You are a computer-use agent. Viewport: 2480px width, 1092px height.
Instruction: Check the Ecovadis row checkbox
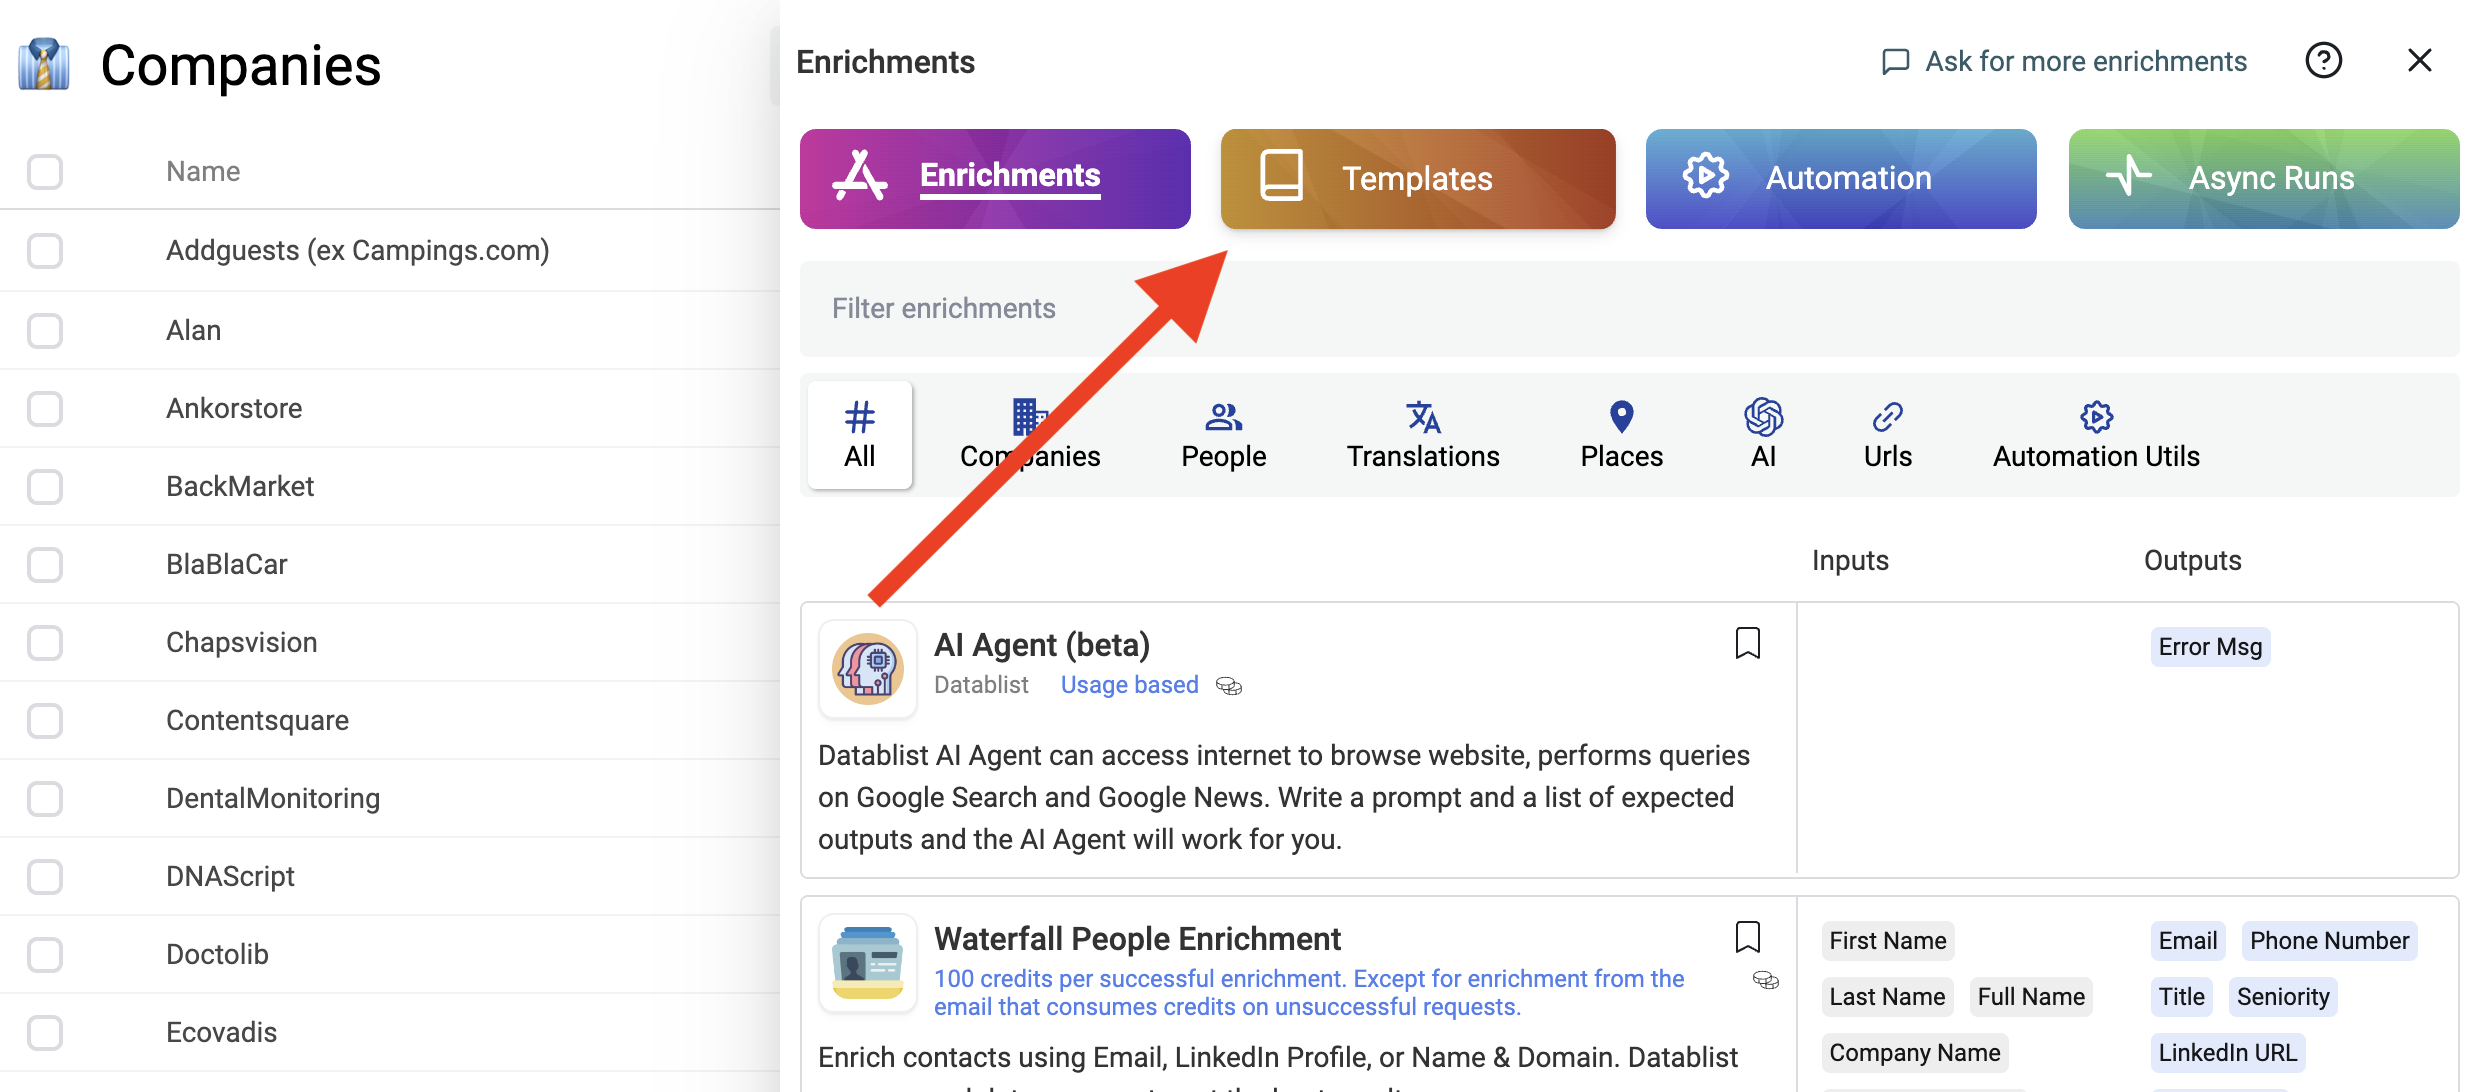(x=45, y=1032)
